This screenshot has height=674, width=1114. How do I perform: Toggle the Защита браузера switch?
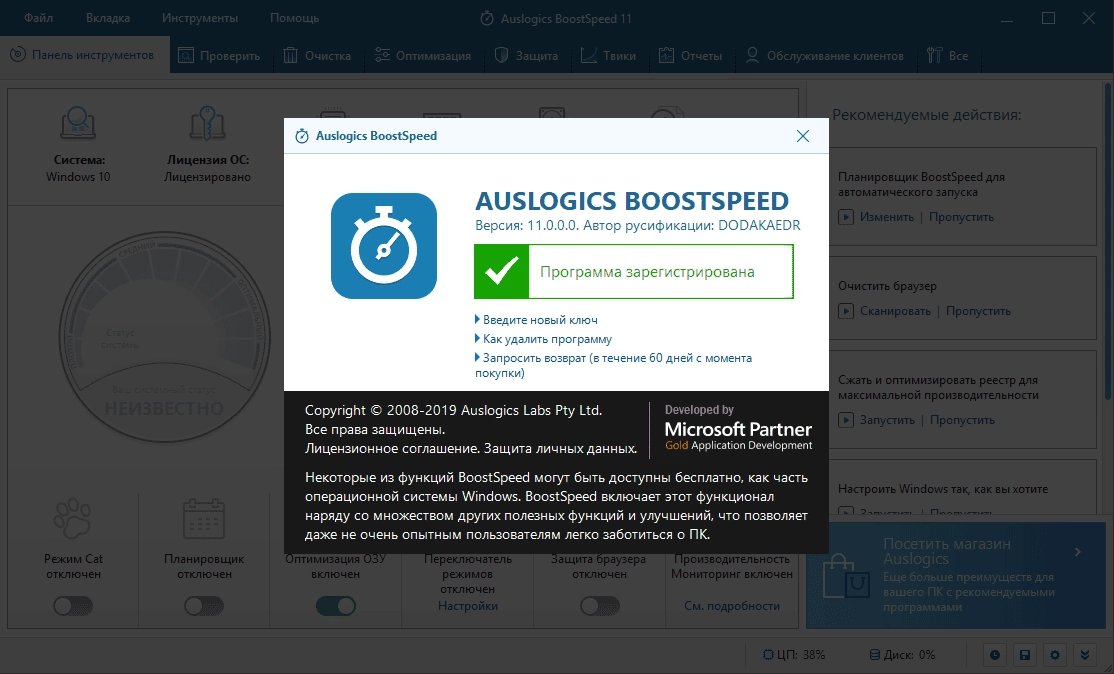point(600,606)
